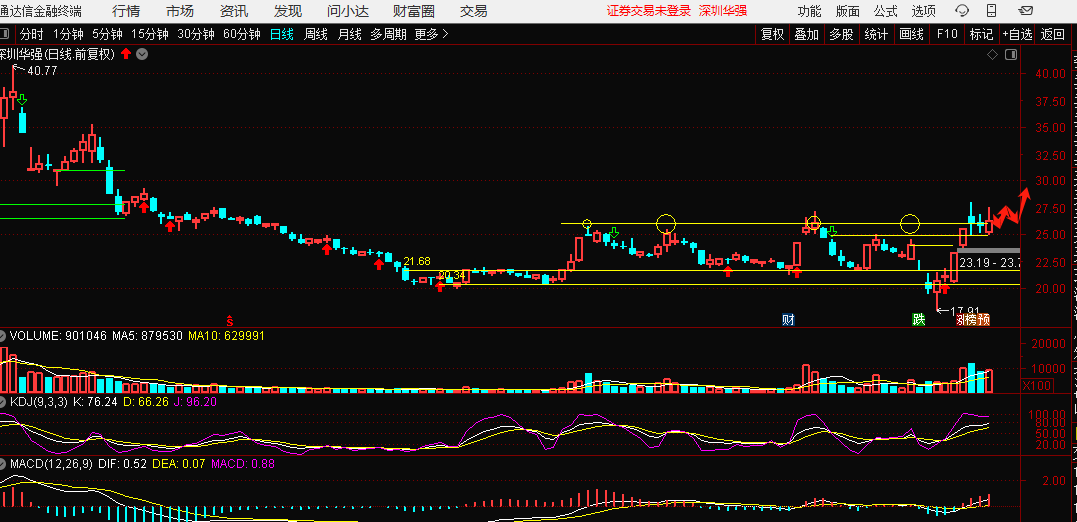This screenshot has height=522, width=1077.
Task: Switch to the 月线 monthly tab
Action: coord(349,34)
